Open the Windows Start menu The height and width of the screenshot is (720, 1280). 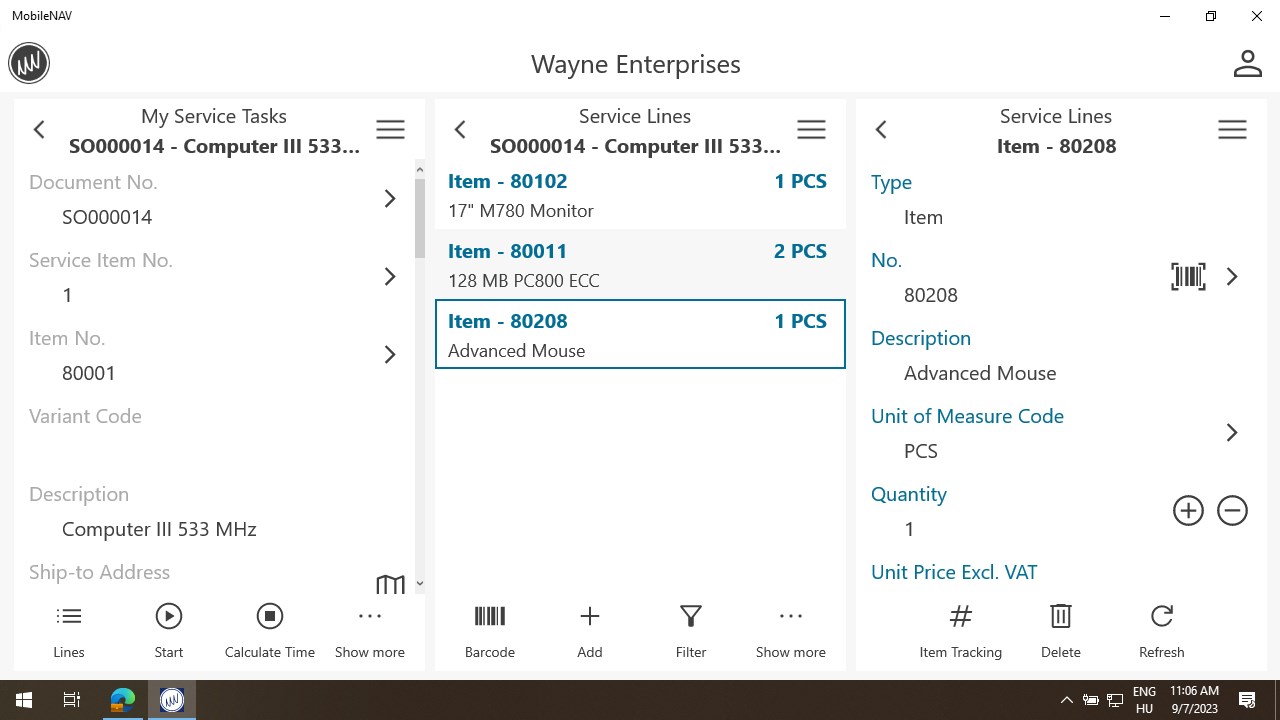[x=24, y=700]
